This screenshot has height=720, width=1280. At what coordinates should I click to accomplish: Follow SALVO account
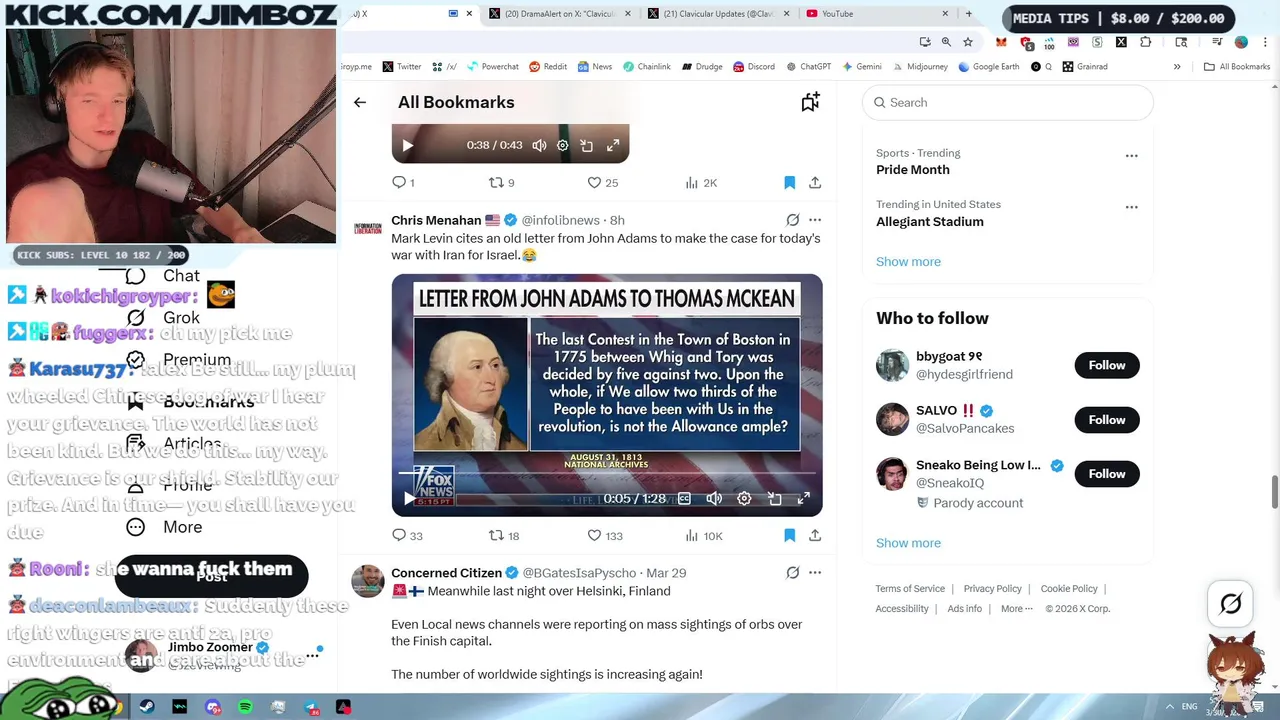coord(1107,420)
